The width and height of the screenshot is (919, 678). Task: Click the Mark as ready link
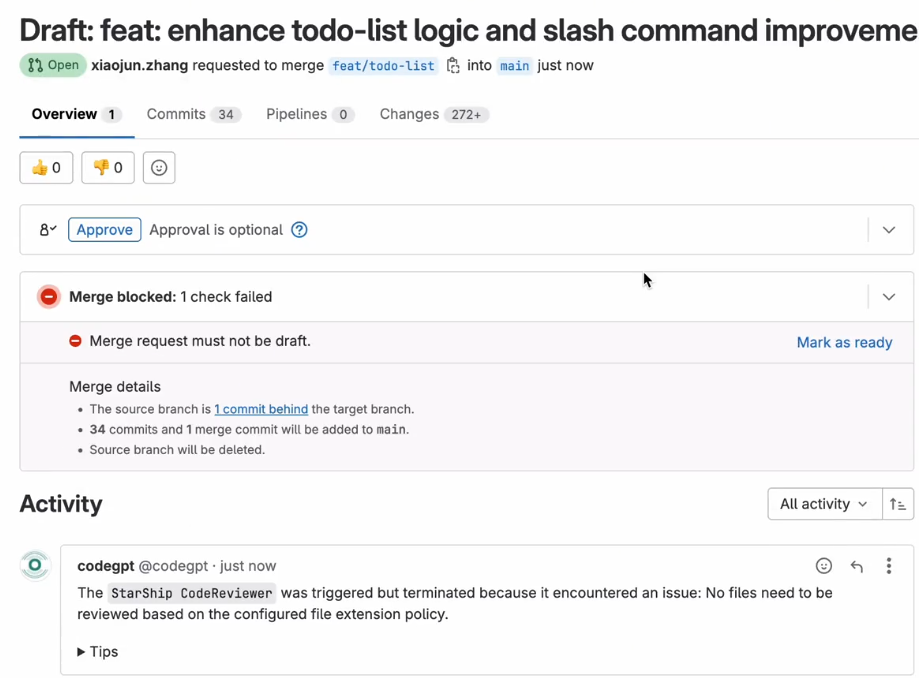pyautogui.click(x=844, y=342)
